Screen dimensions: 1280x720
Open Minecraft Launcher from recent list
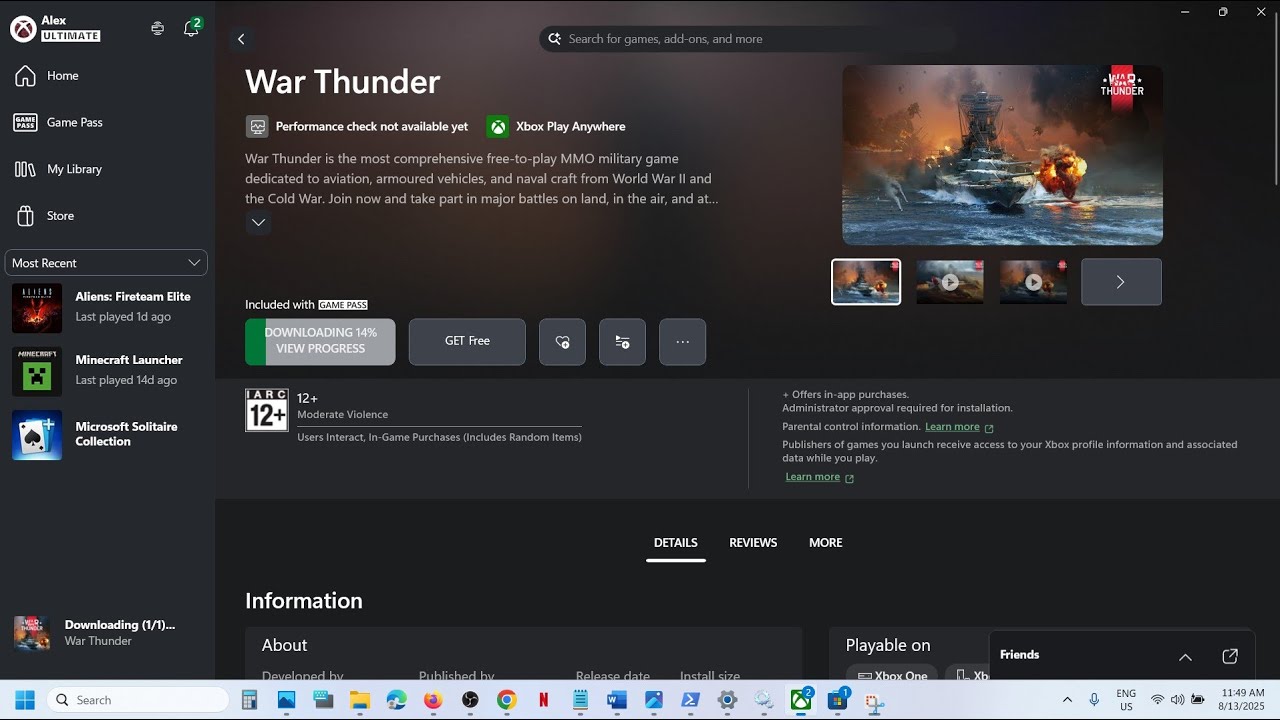[106, 371]
